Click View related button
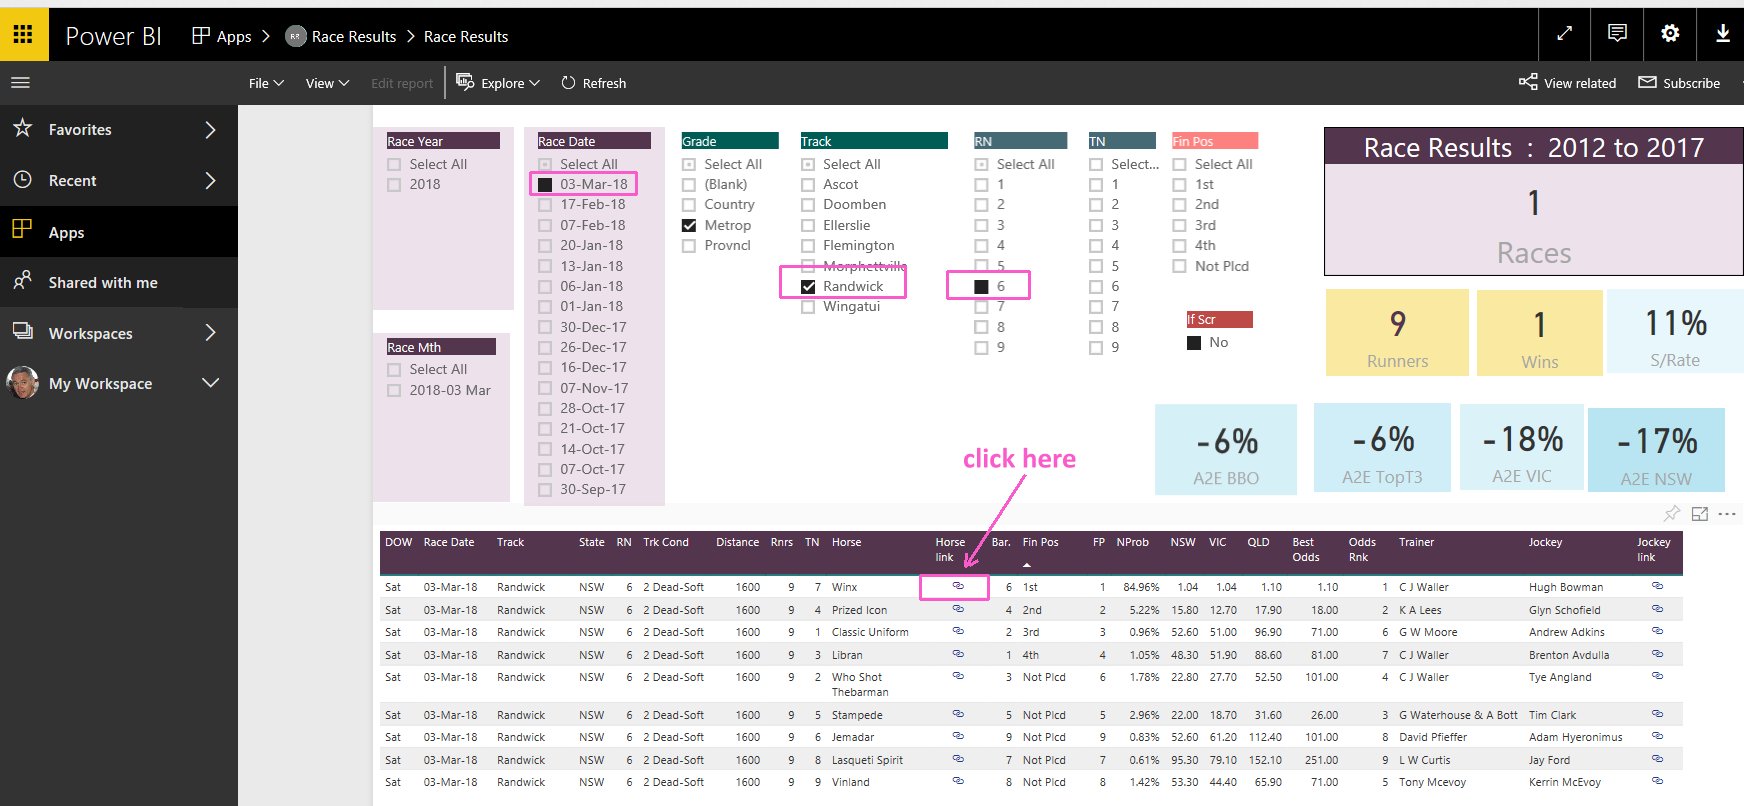This screenshot has height=806, width=1744. click(x=1568, y=83)
